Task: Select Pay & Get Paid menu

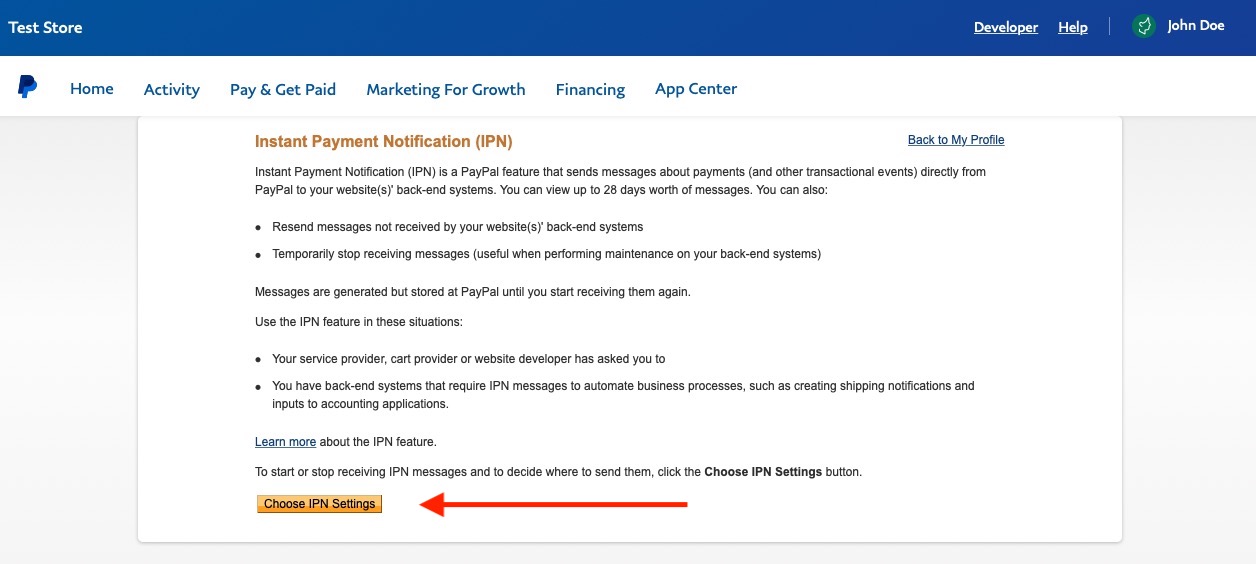Action: [283, 89]
